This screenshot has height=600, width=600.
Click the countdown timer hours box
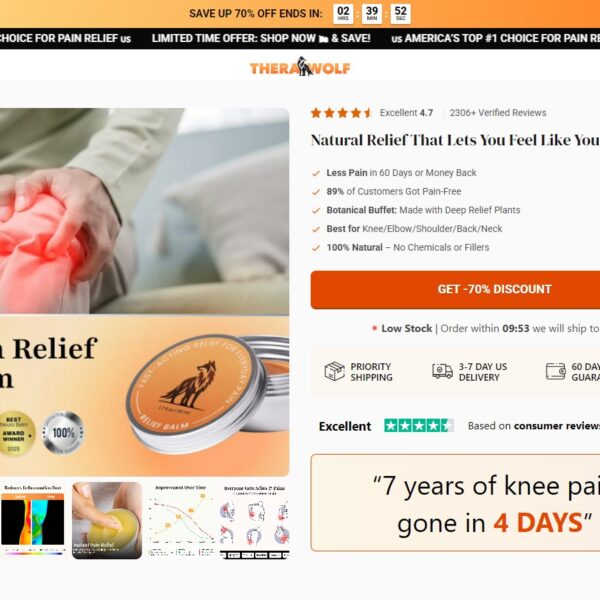tap(343, 14)
